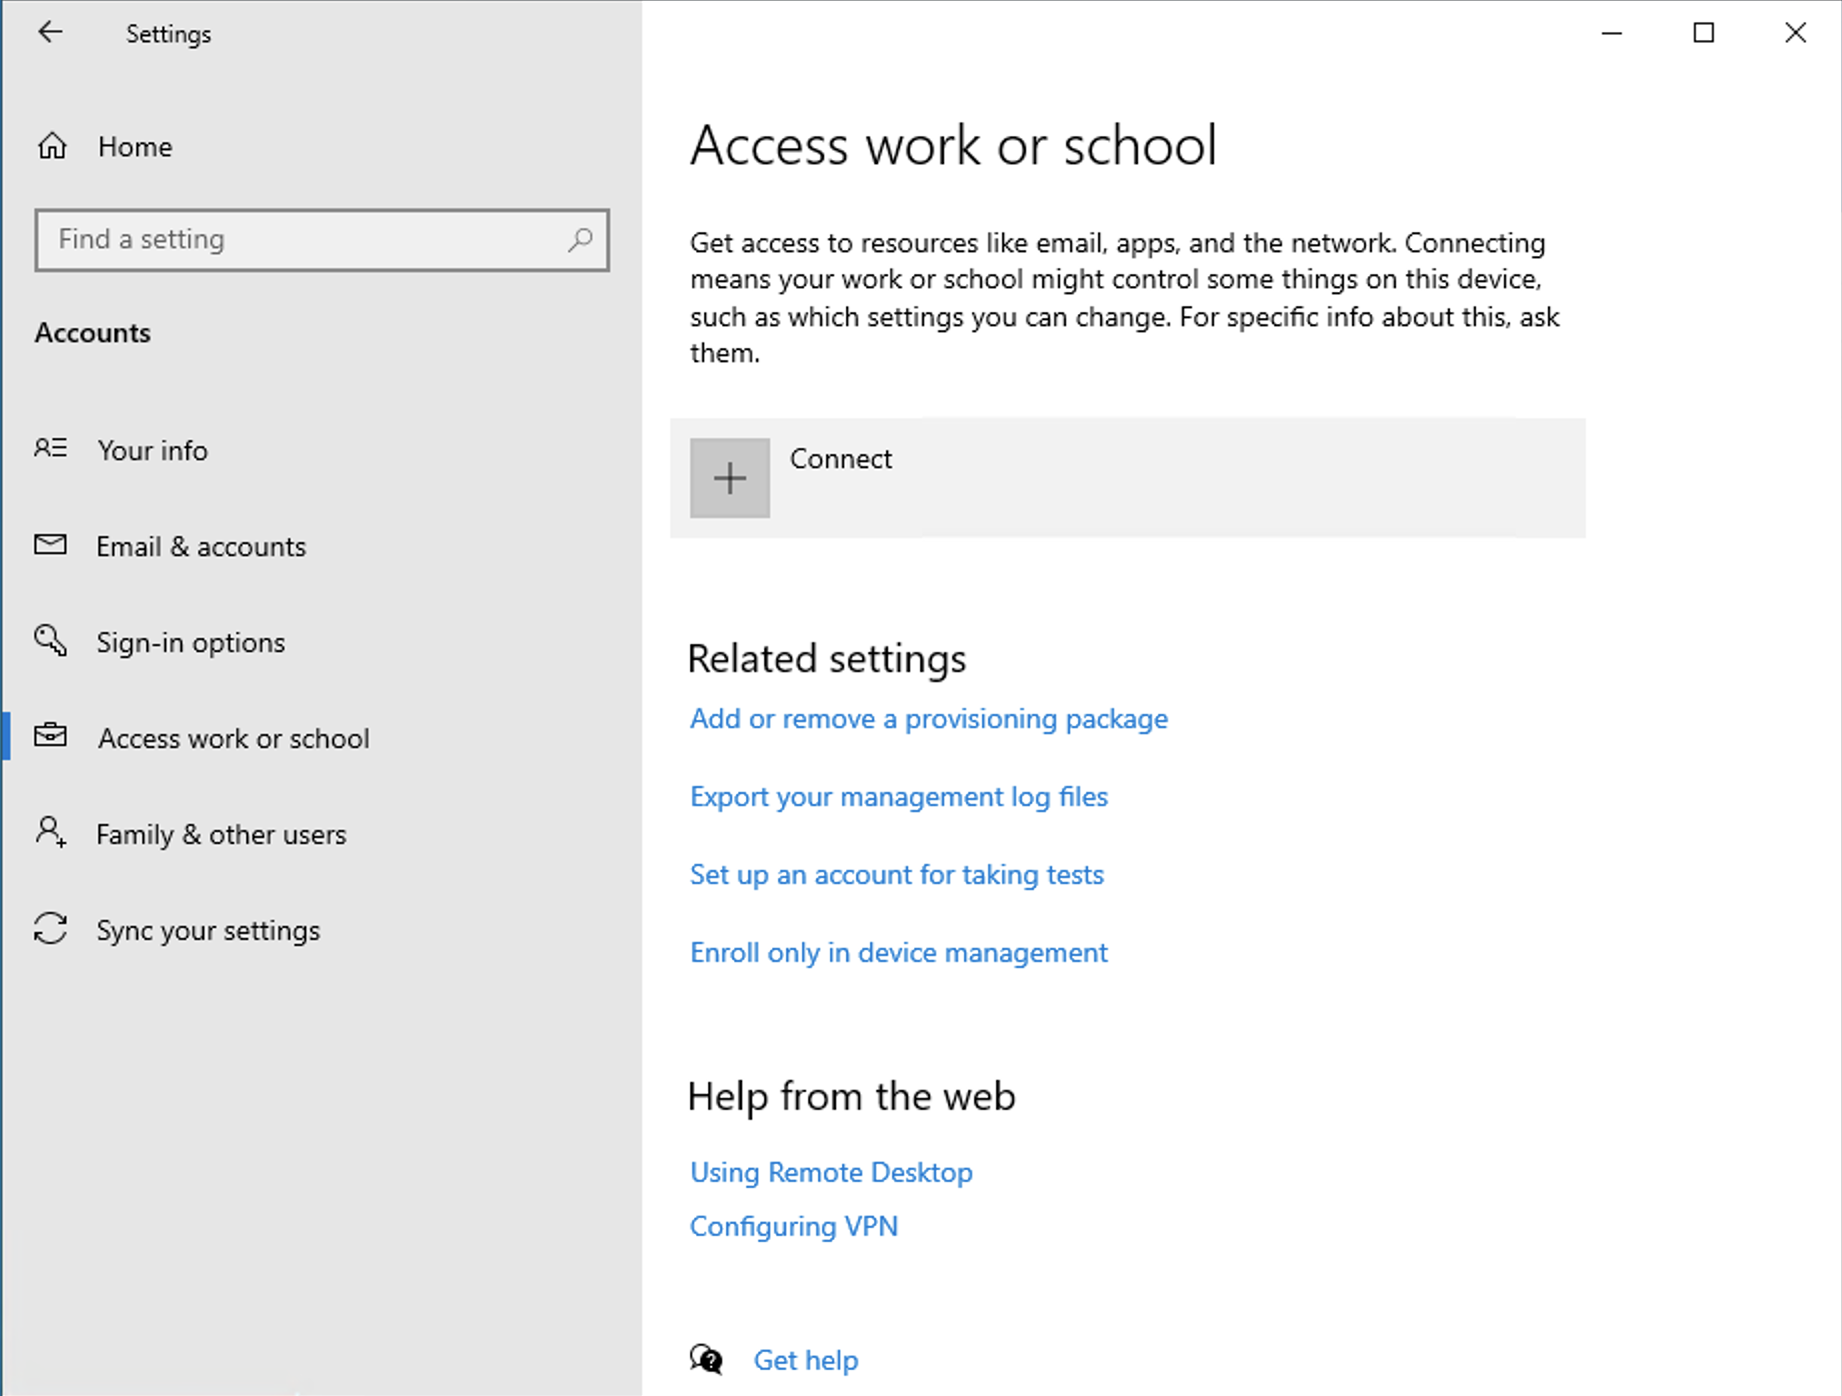Select Sync your settings in sidebar
The width and height of the screenshot is (1842, 1396).
coord(208,931)
